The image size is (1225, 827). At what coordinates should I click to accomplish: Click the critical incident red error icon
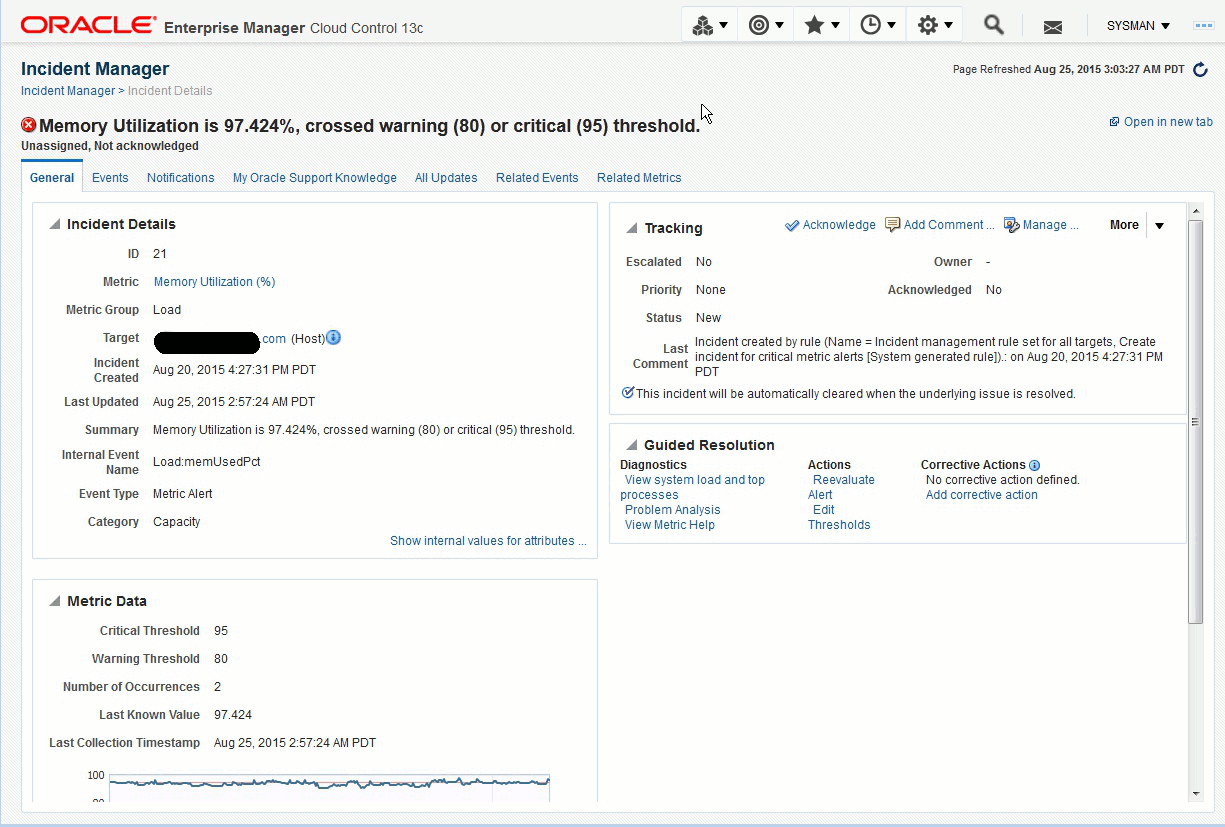28,125
